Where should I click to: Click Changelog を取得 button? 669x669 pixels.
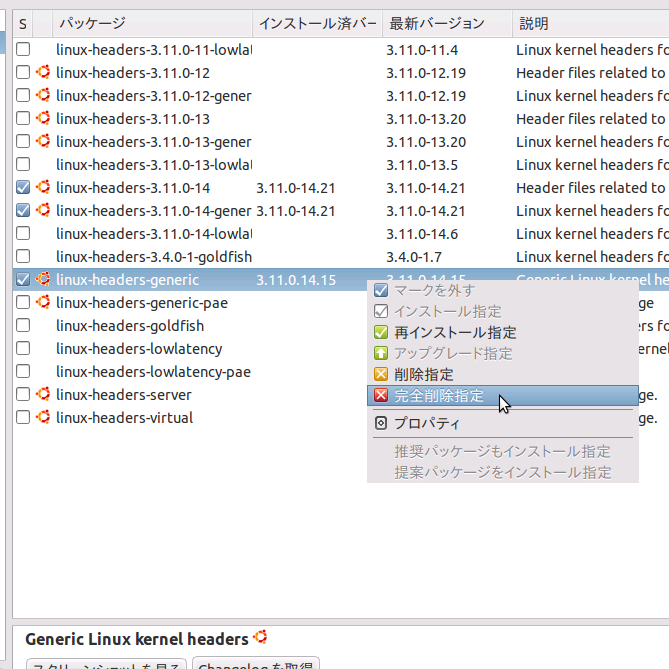[x=256, y=663]
